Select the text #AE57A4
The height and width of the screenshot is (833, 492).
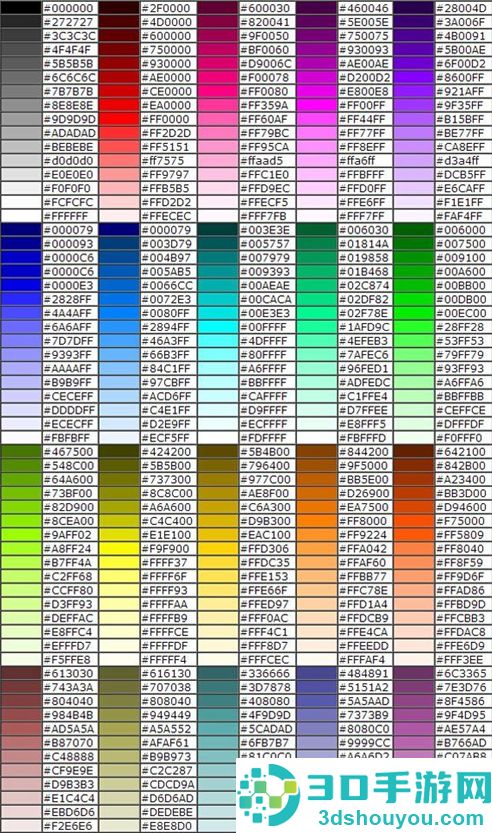pos(461,729)
